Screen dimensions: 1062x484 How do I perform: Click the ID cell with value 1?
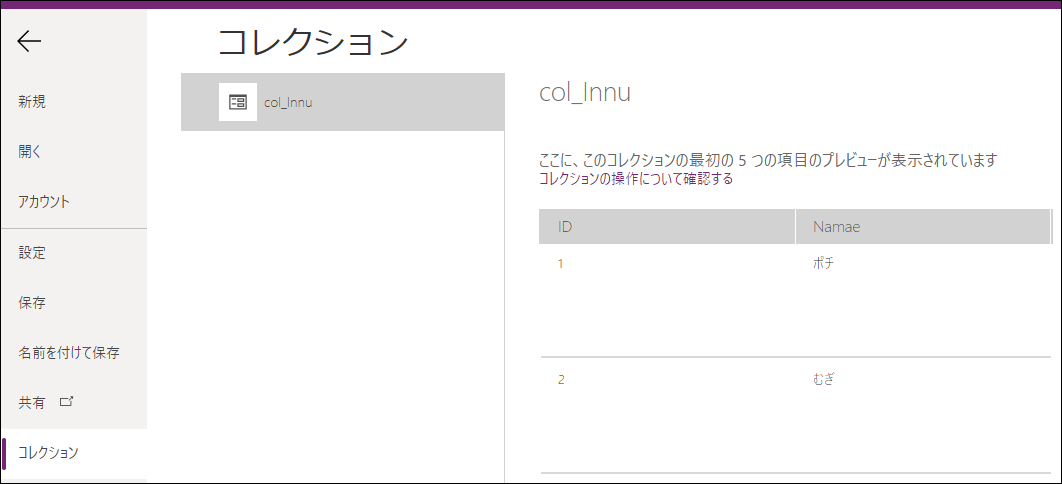coord(561,264)
